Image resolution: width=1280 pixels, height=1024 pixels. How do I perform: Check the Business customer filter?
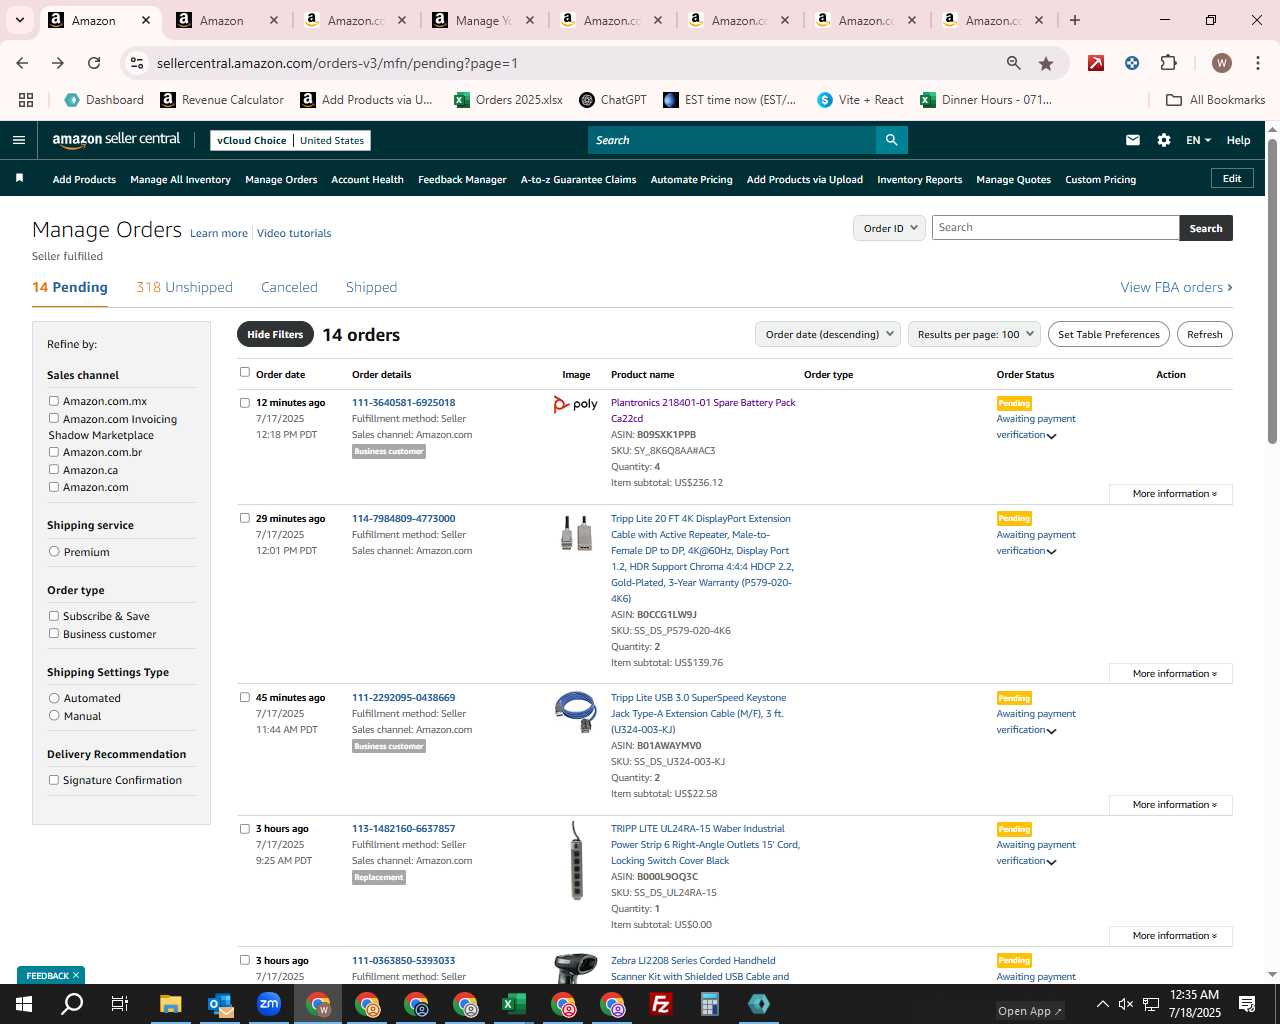[x=54, y=633]
